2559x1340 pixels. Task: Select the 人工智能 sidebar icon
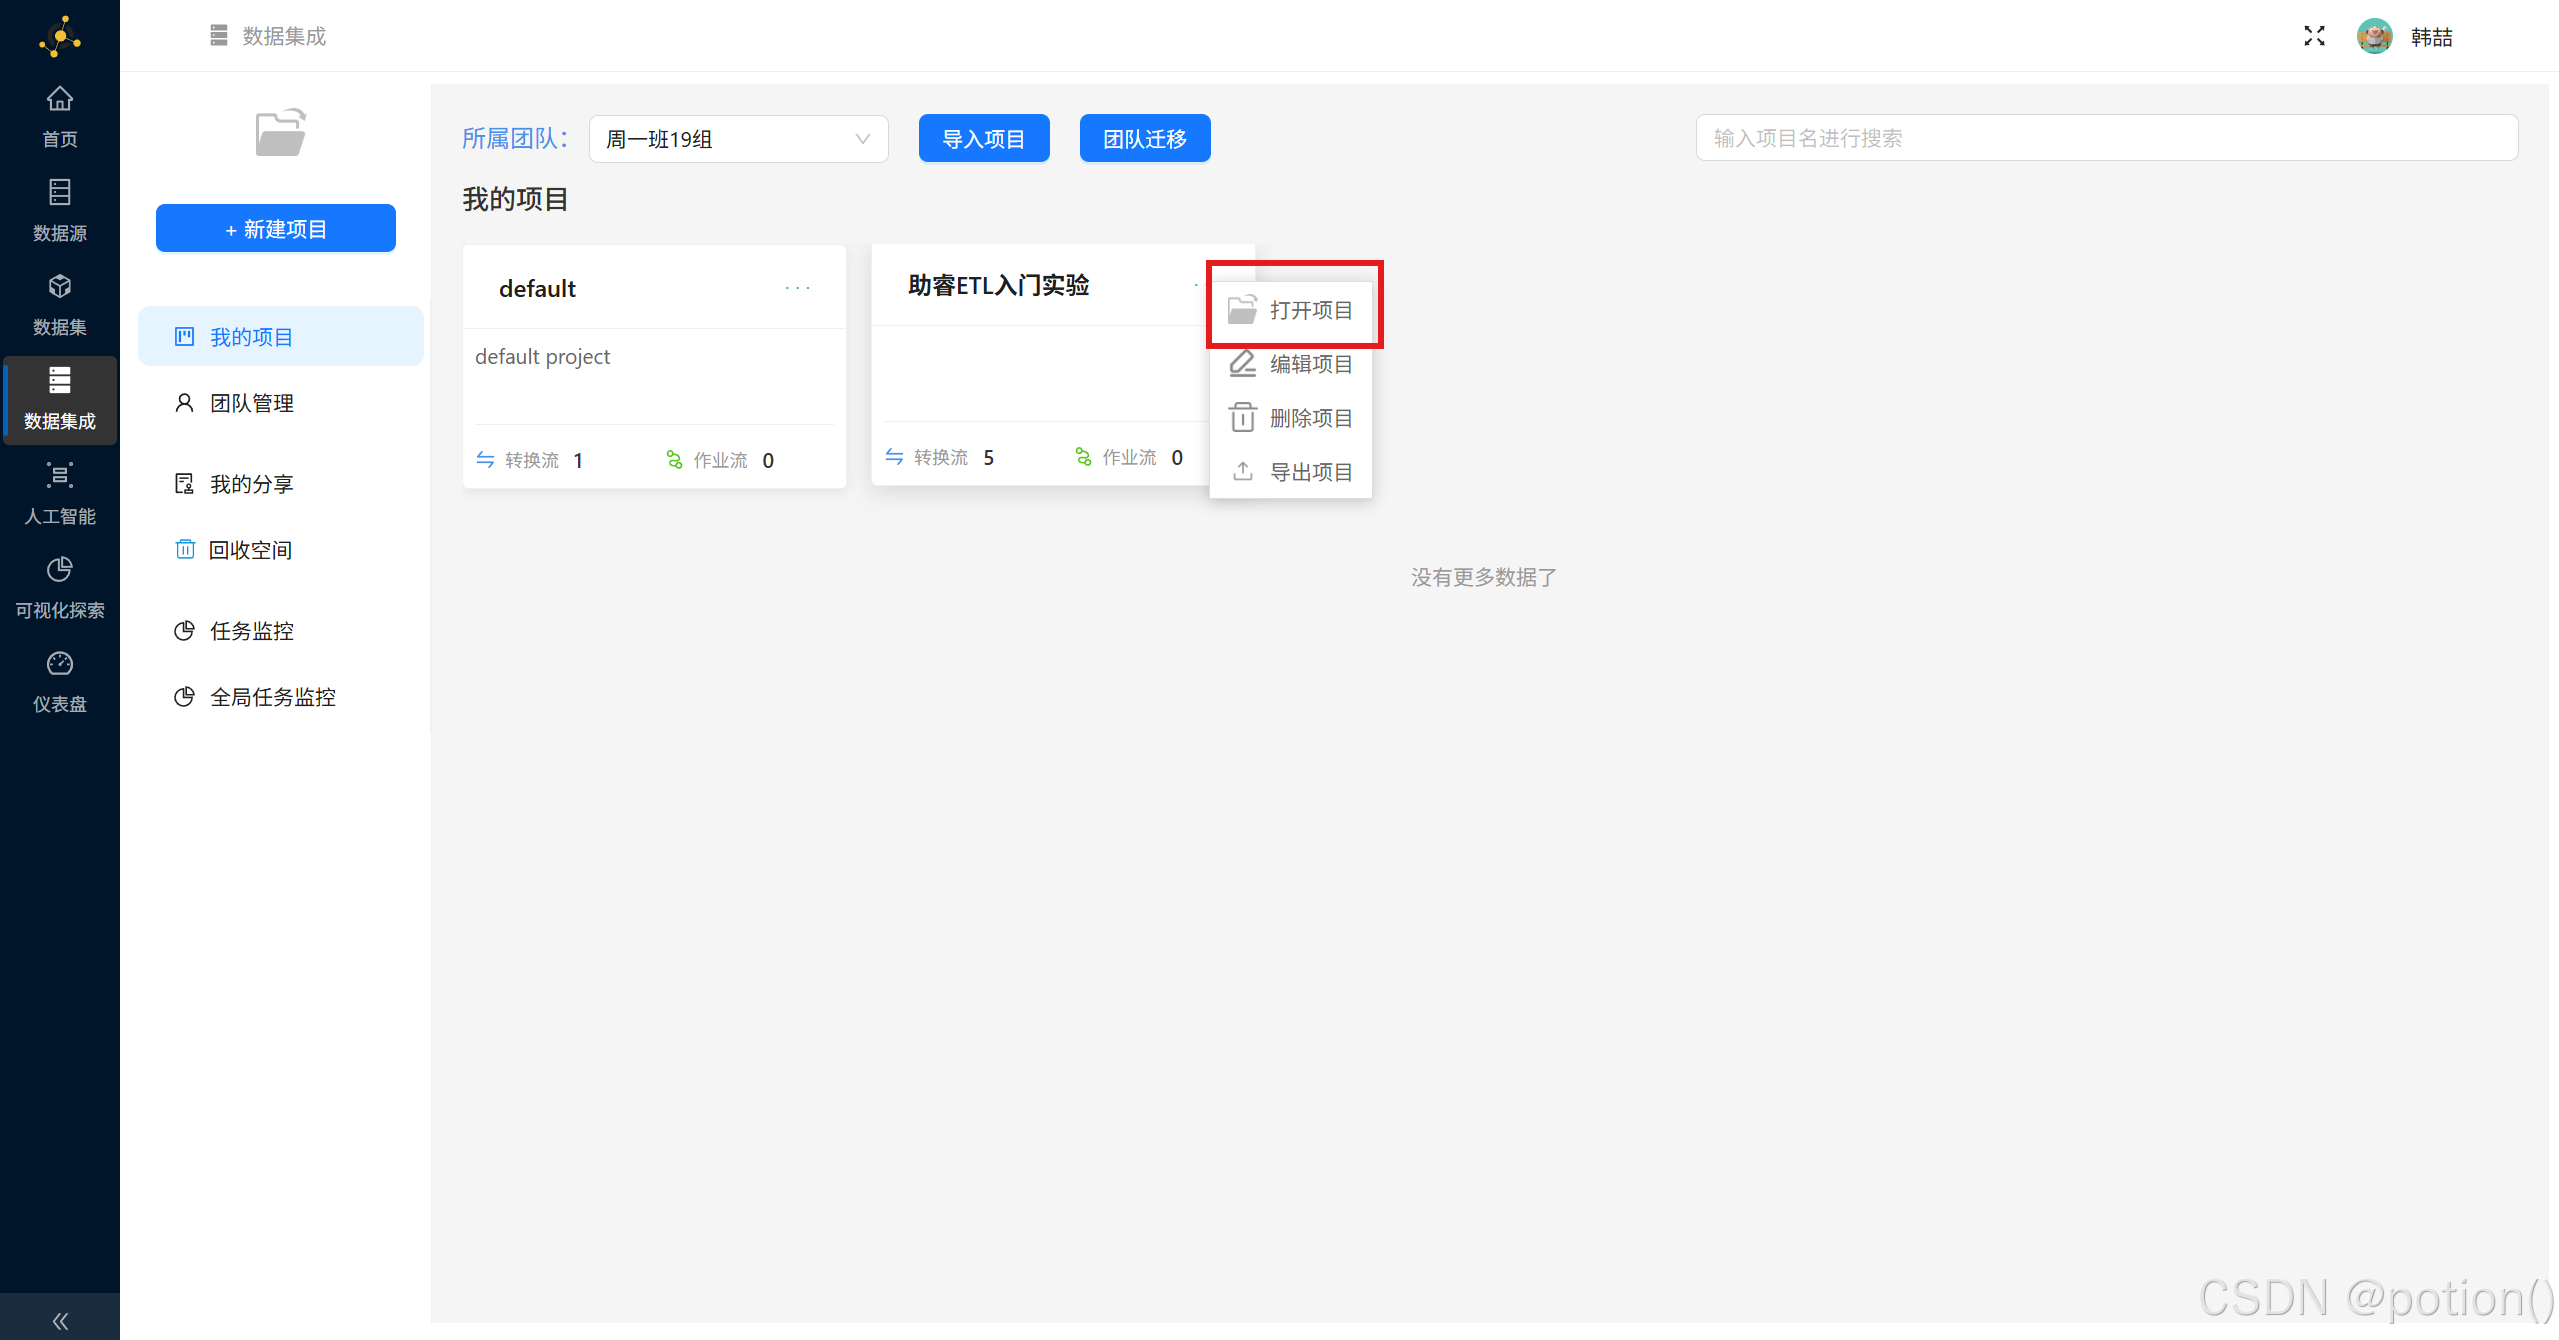point(59,477)
